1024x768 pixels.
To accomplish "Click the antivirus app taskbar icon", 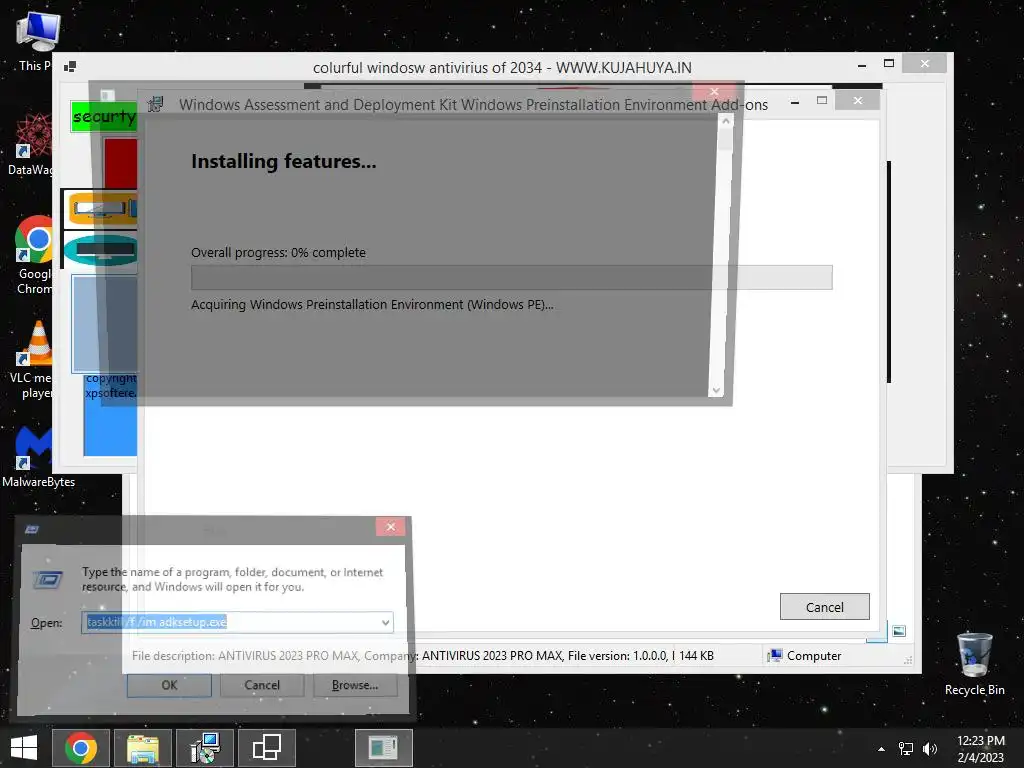I will (x=383, y=748).
